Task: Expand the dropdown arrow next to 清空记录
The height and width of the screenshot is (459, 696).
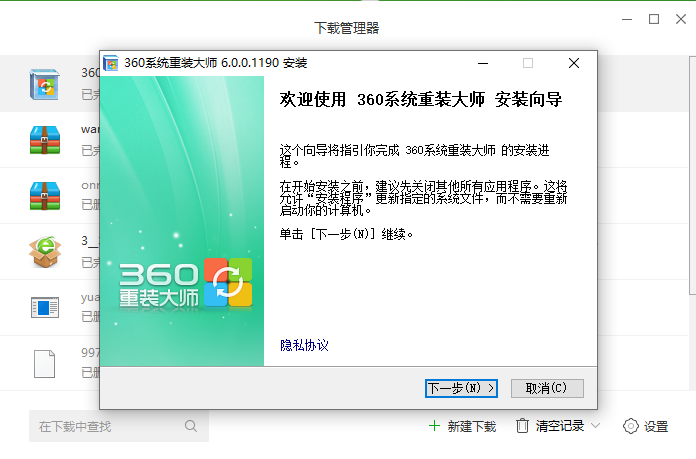Action: [x=596, y=426]
